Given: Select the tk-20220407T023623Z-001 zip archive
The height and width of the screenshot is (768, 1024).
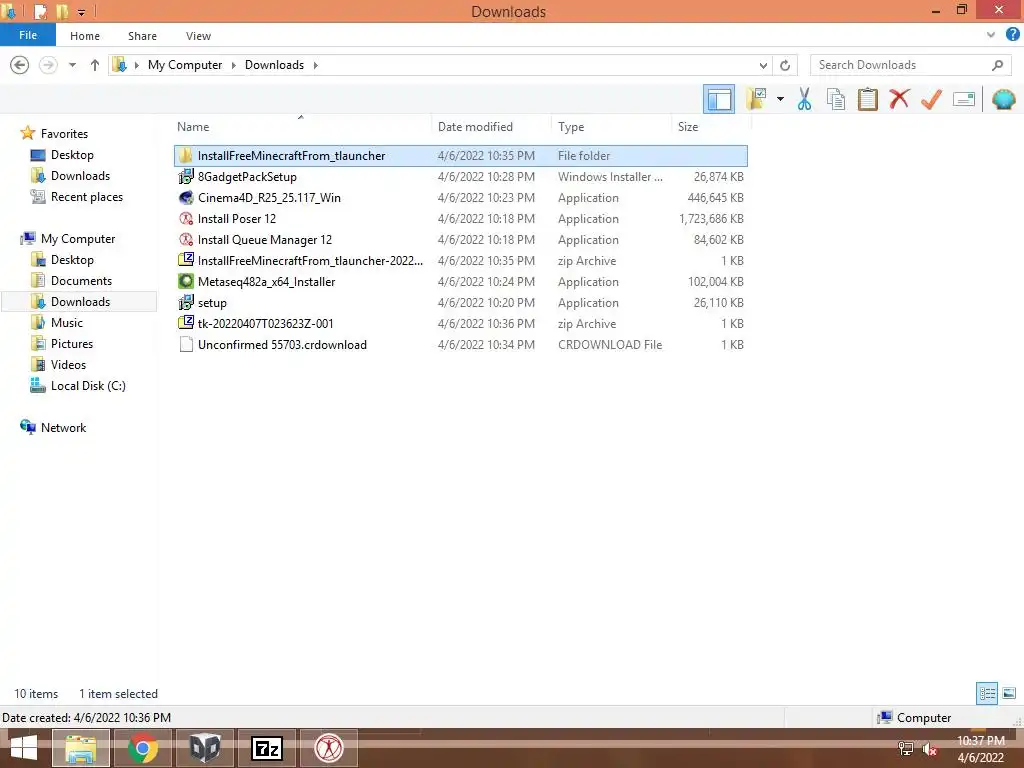Looking at the screenshot, I should [x=460, y=323].
